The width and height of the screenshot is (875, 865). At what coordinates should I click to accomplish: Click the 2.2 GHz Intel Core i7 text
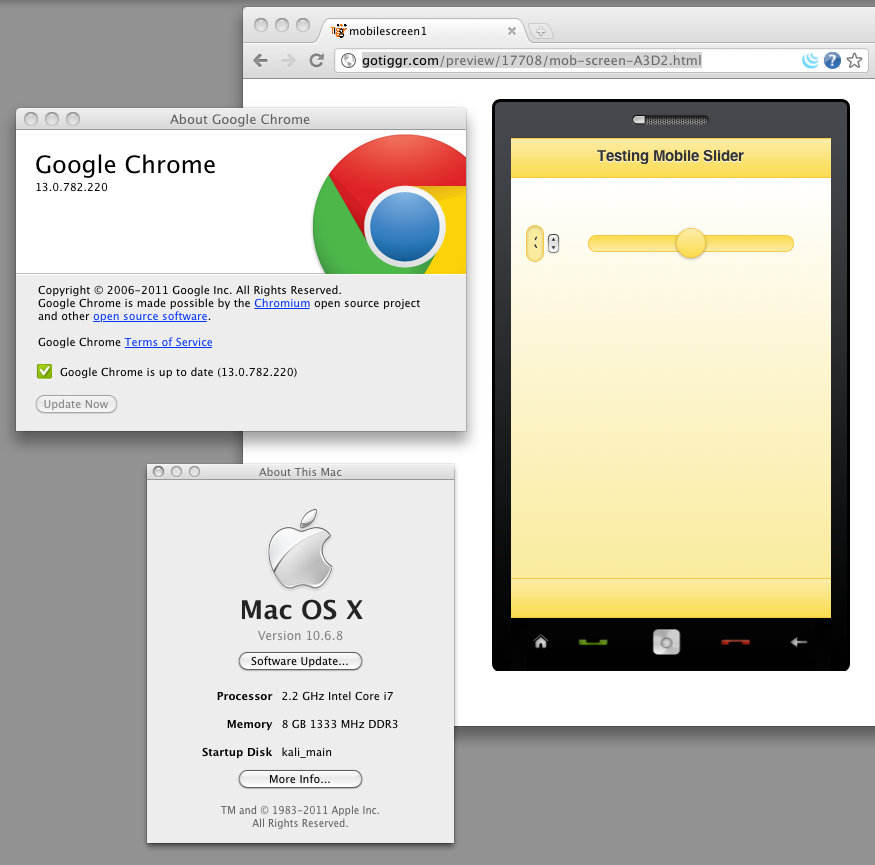(337, 696)
